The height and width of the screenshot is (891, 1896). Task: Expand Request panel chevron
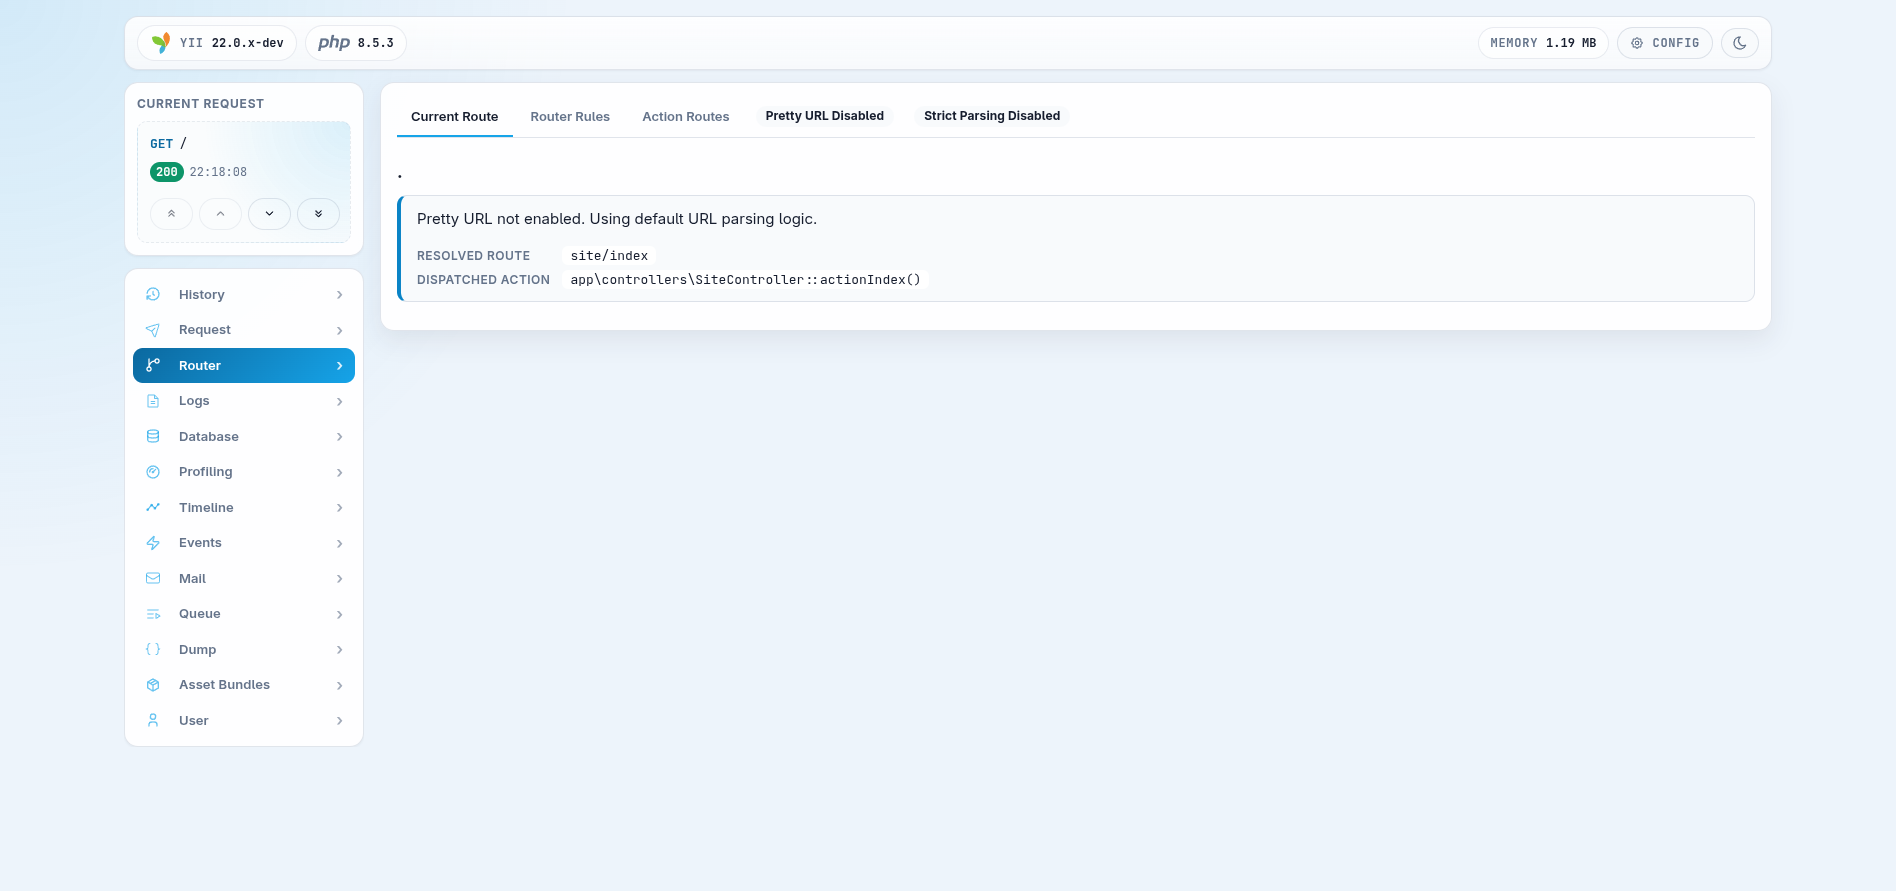click(340, 330)
